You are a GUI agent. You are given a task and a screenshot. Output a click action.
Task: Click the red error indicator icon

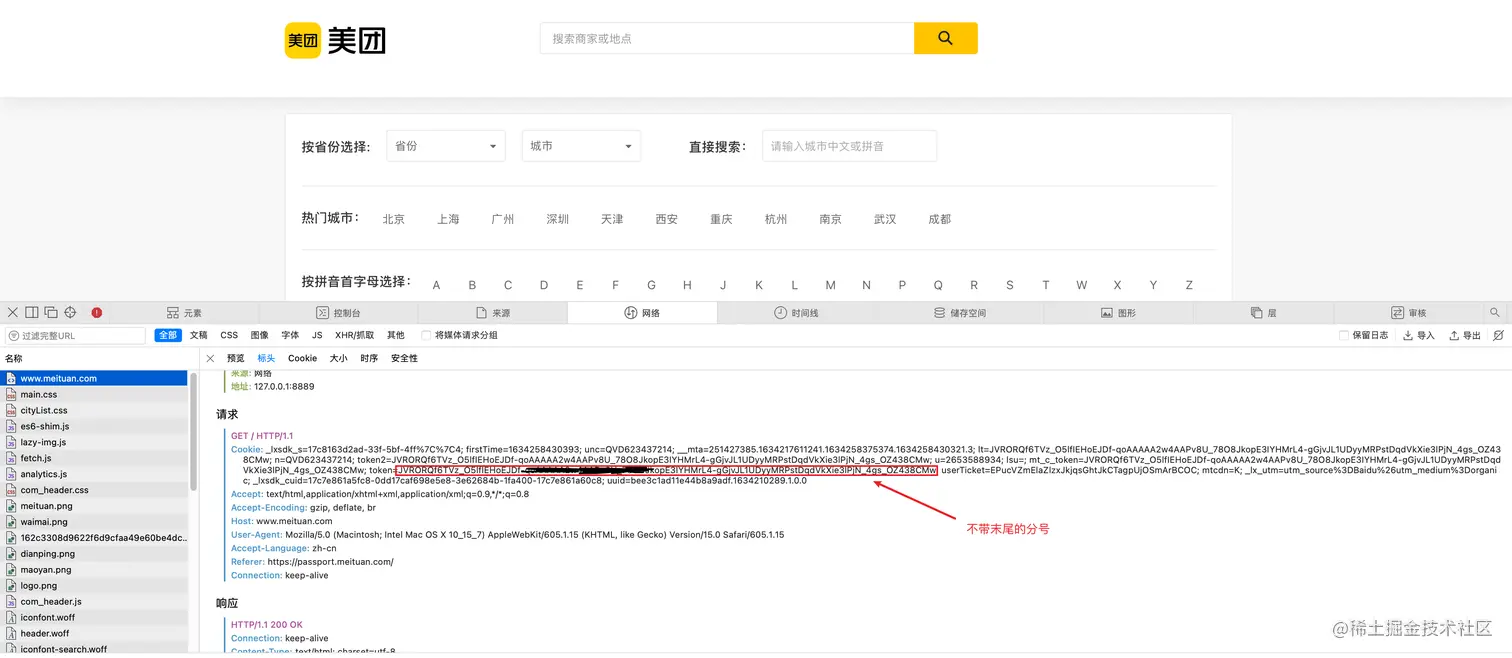click(97, 313)
